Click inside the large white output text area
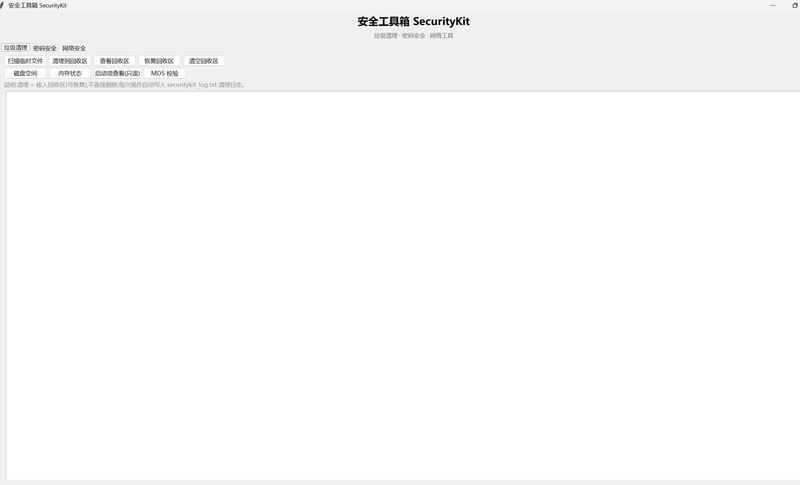The height and width of the screenshot is (485, 800). tap(403, 286)
